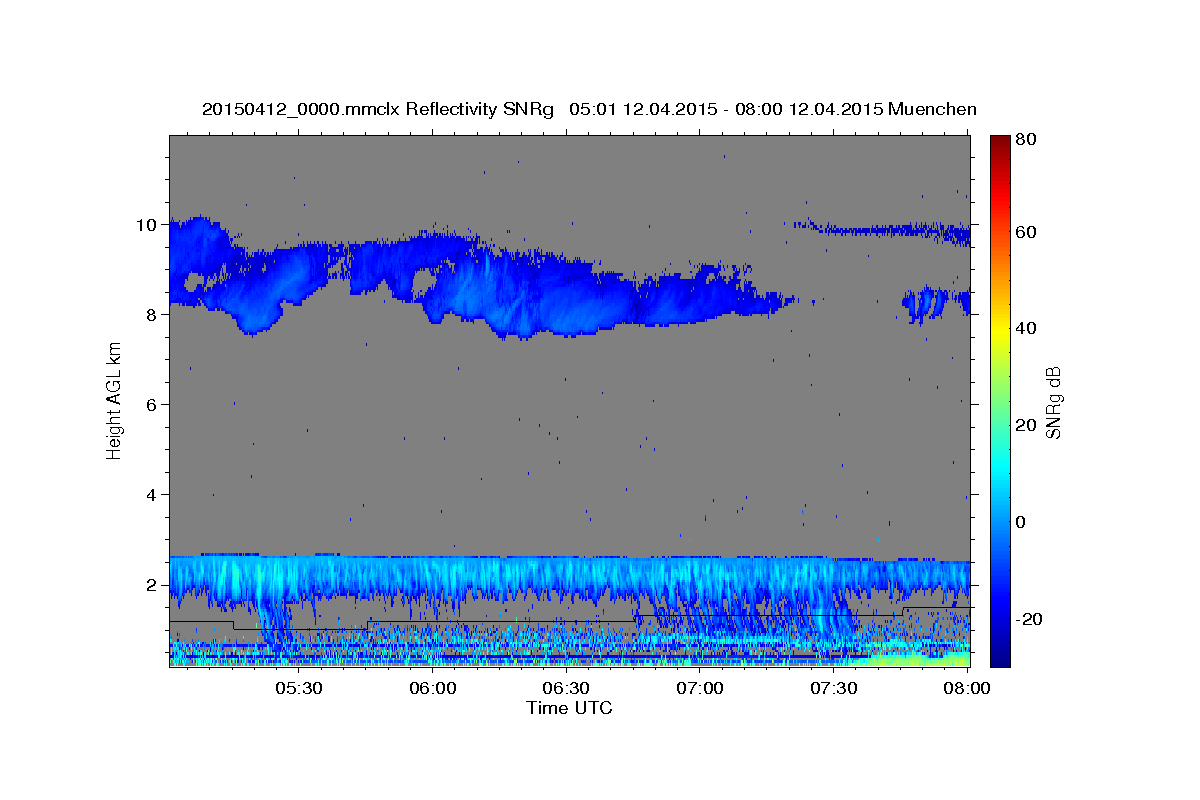Viewport: 1200px width, 800px height.
Task: Click the 08:00 time tick label
Action: pyautogui.click(x=966, y=689)
